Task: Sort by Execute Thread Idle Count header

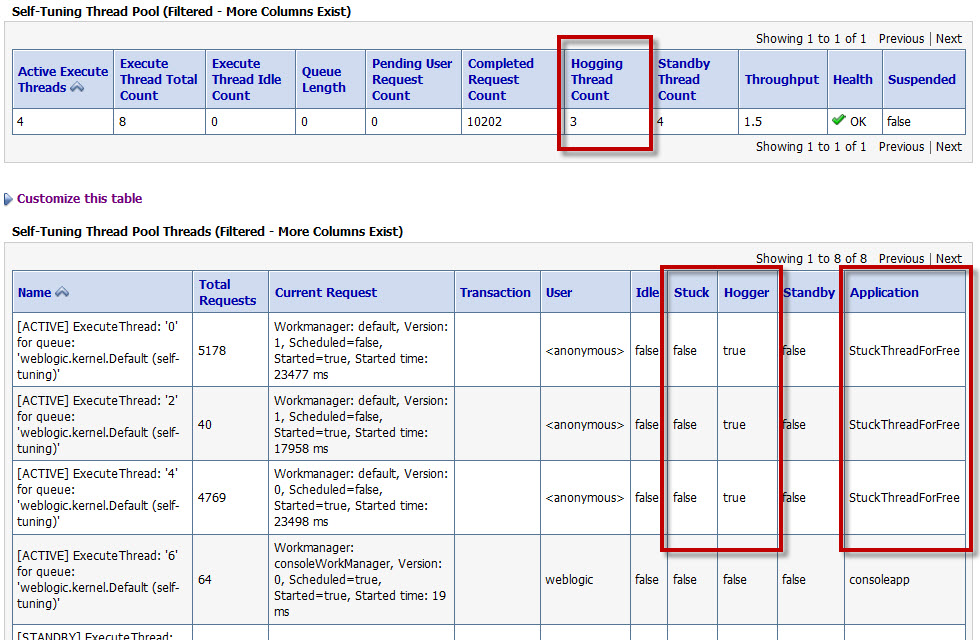Action: coord(246,79)
